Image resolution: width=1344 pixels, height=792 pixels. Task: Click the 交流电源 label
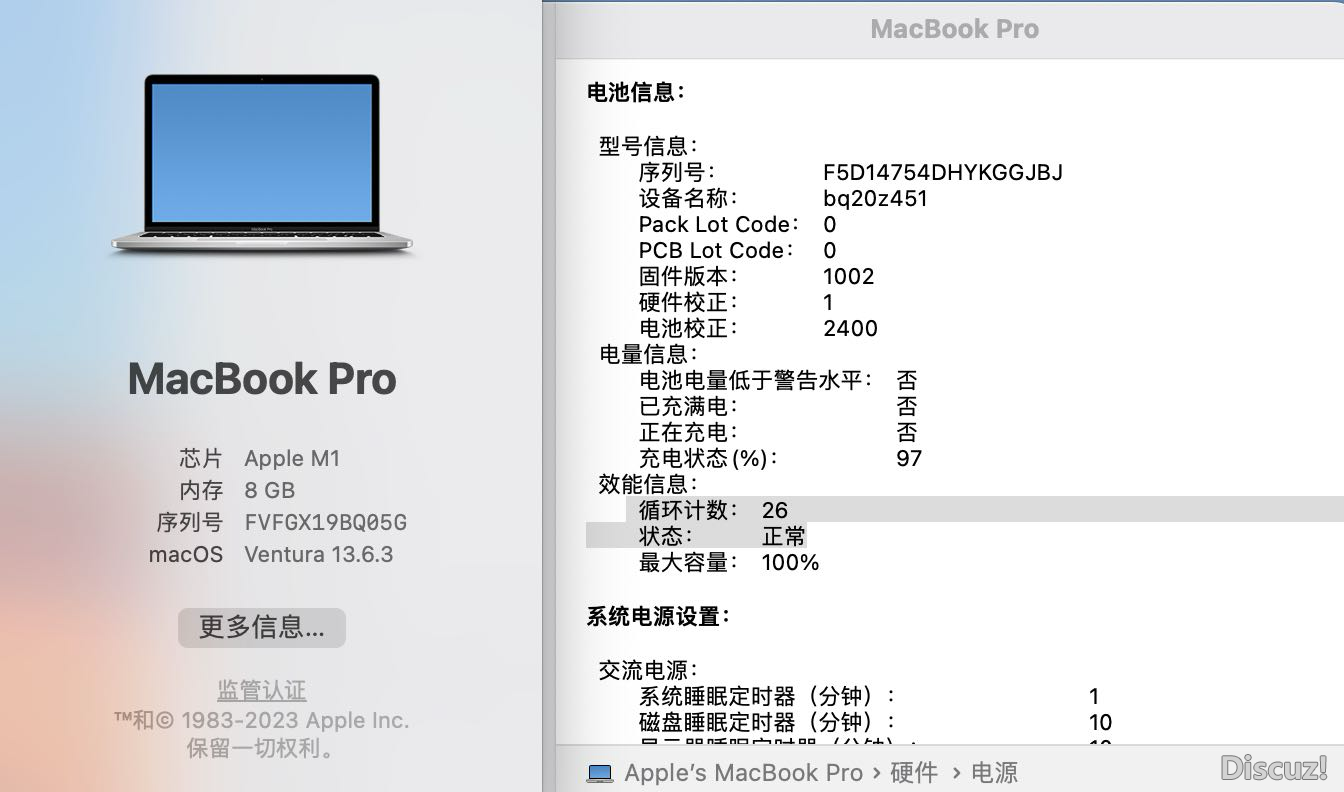(x=649, y=670)
